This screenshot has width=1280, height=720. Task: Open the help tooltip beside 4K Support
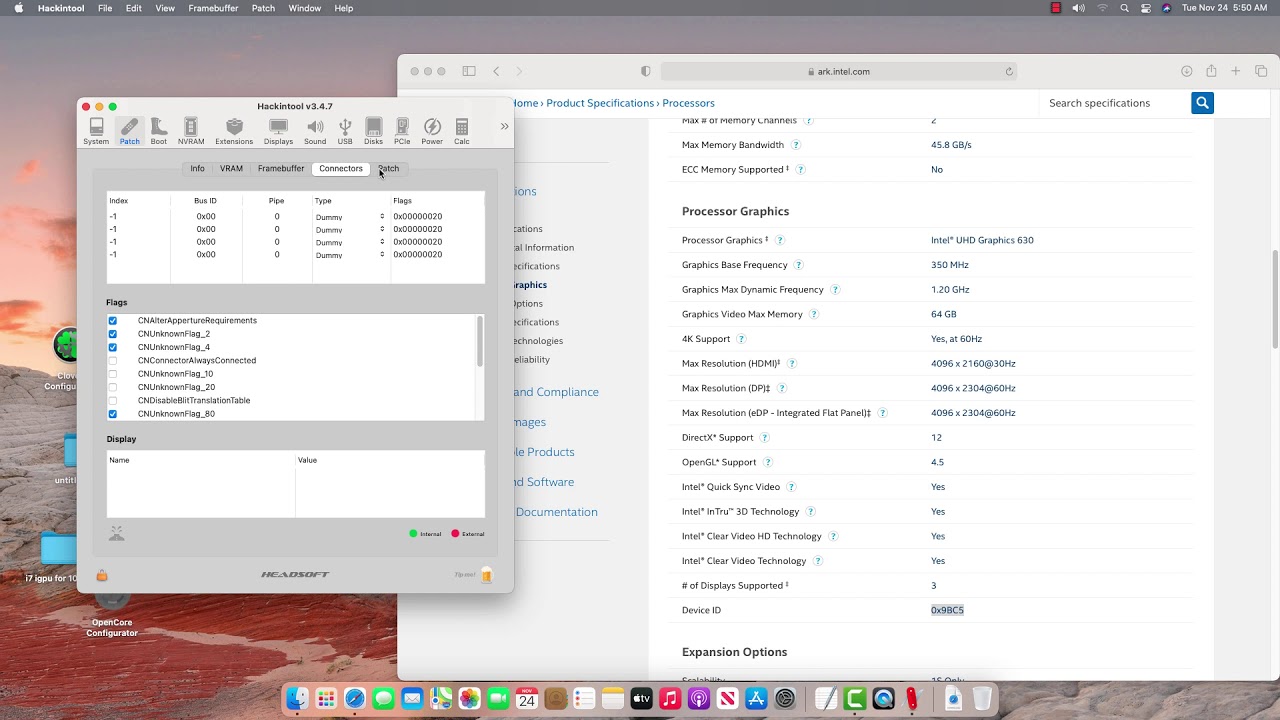click(740, 339)
